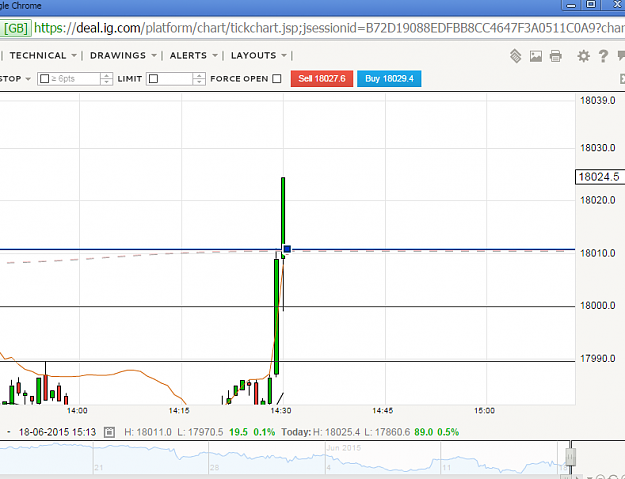
Task: Open the calendar date picker icon
Action: pos(109,432)
